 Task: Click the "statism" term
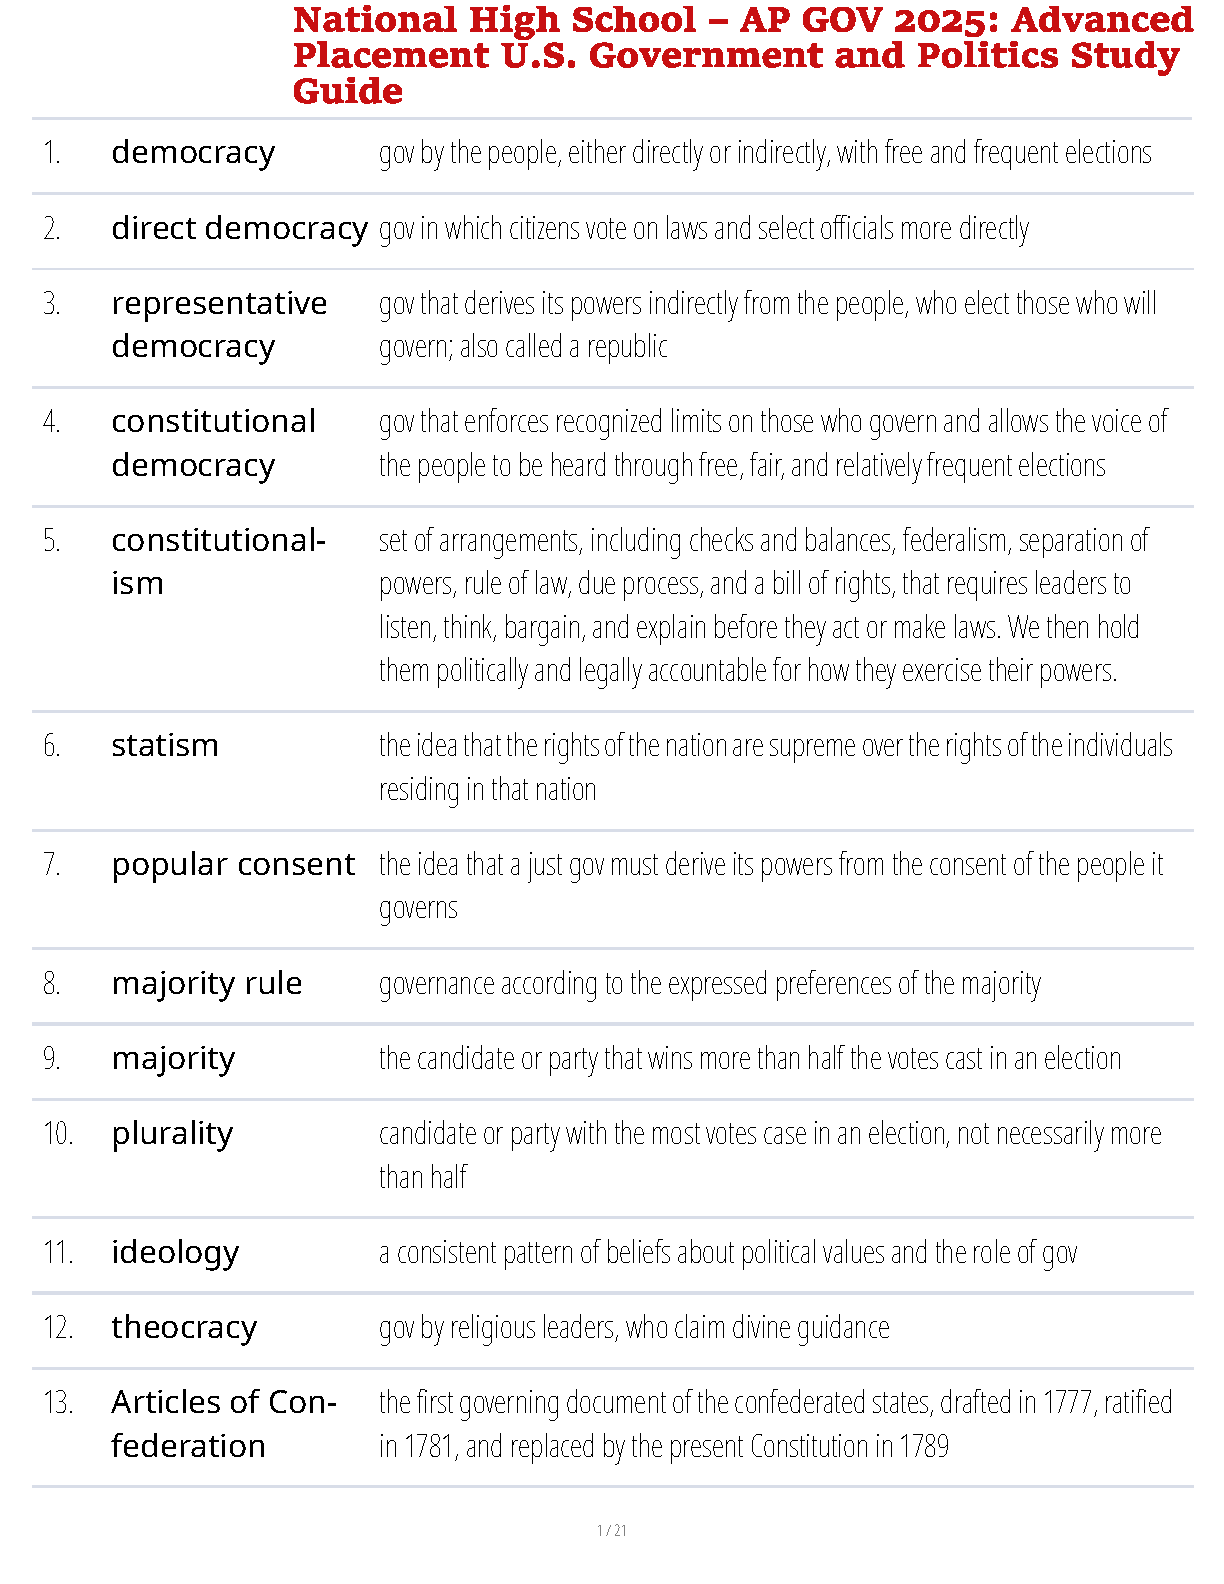tap(165, 745)
